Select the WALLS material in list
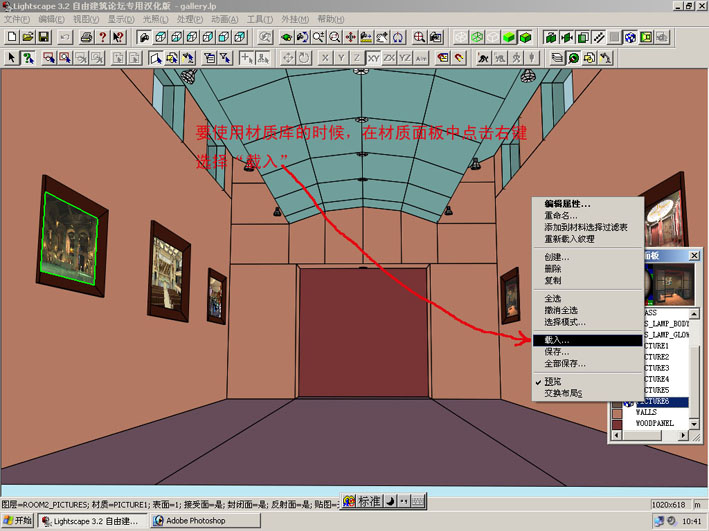The image size is (709, 531). (x=646, y=412)
